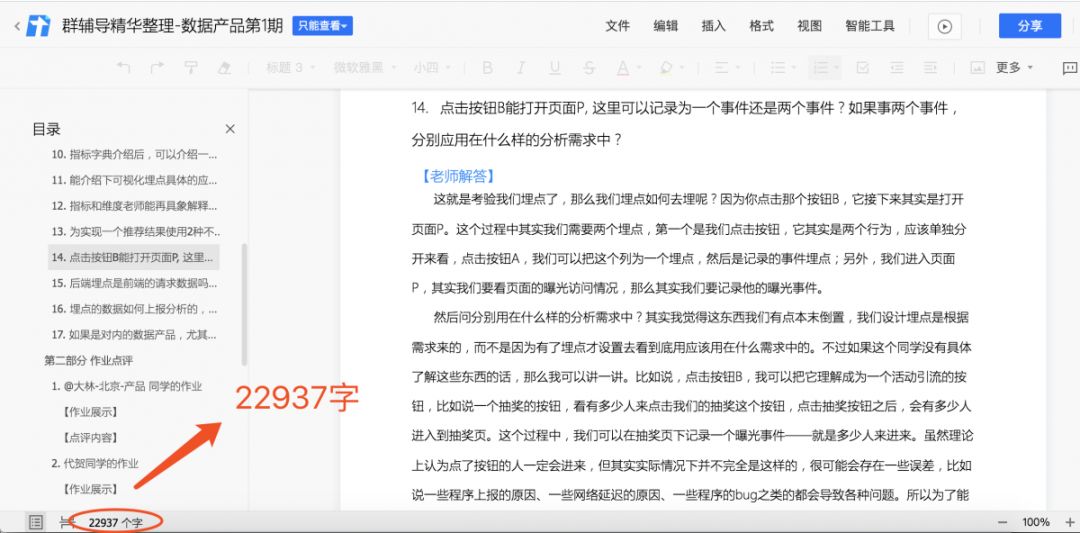Click the outline panel scrollbar
Viewport: 1080px width, 533px height.
pos(245,304)
